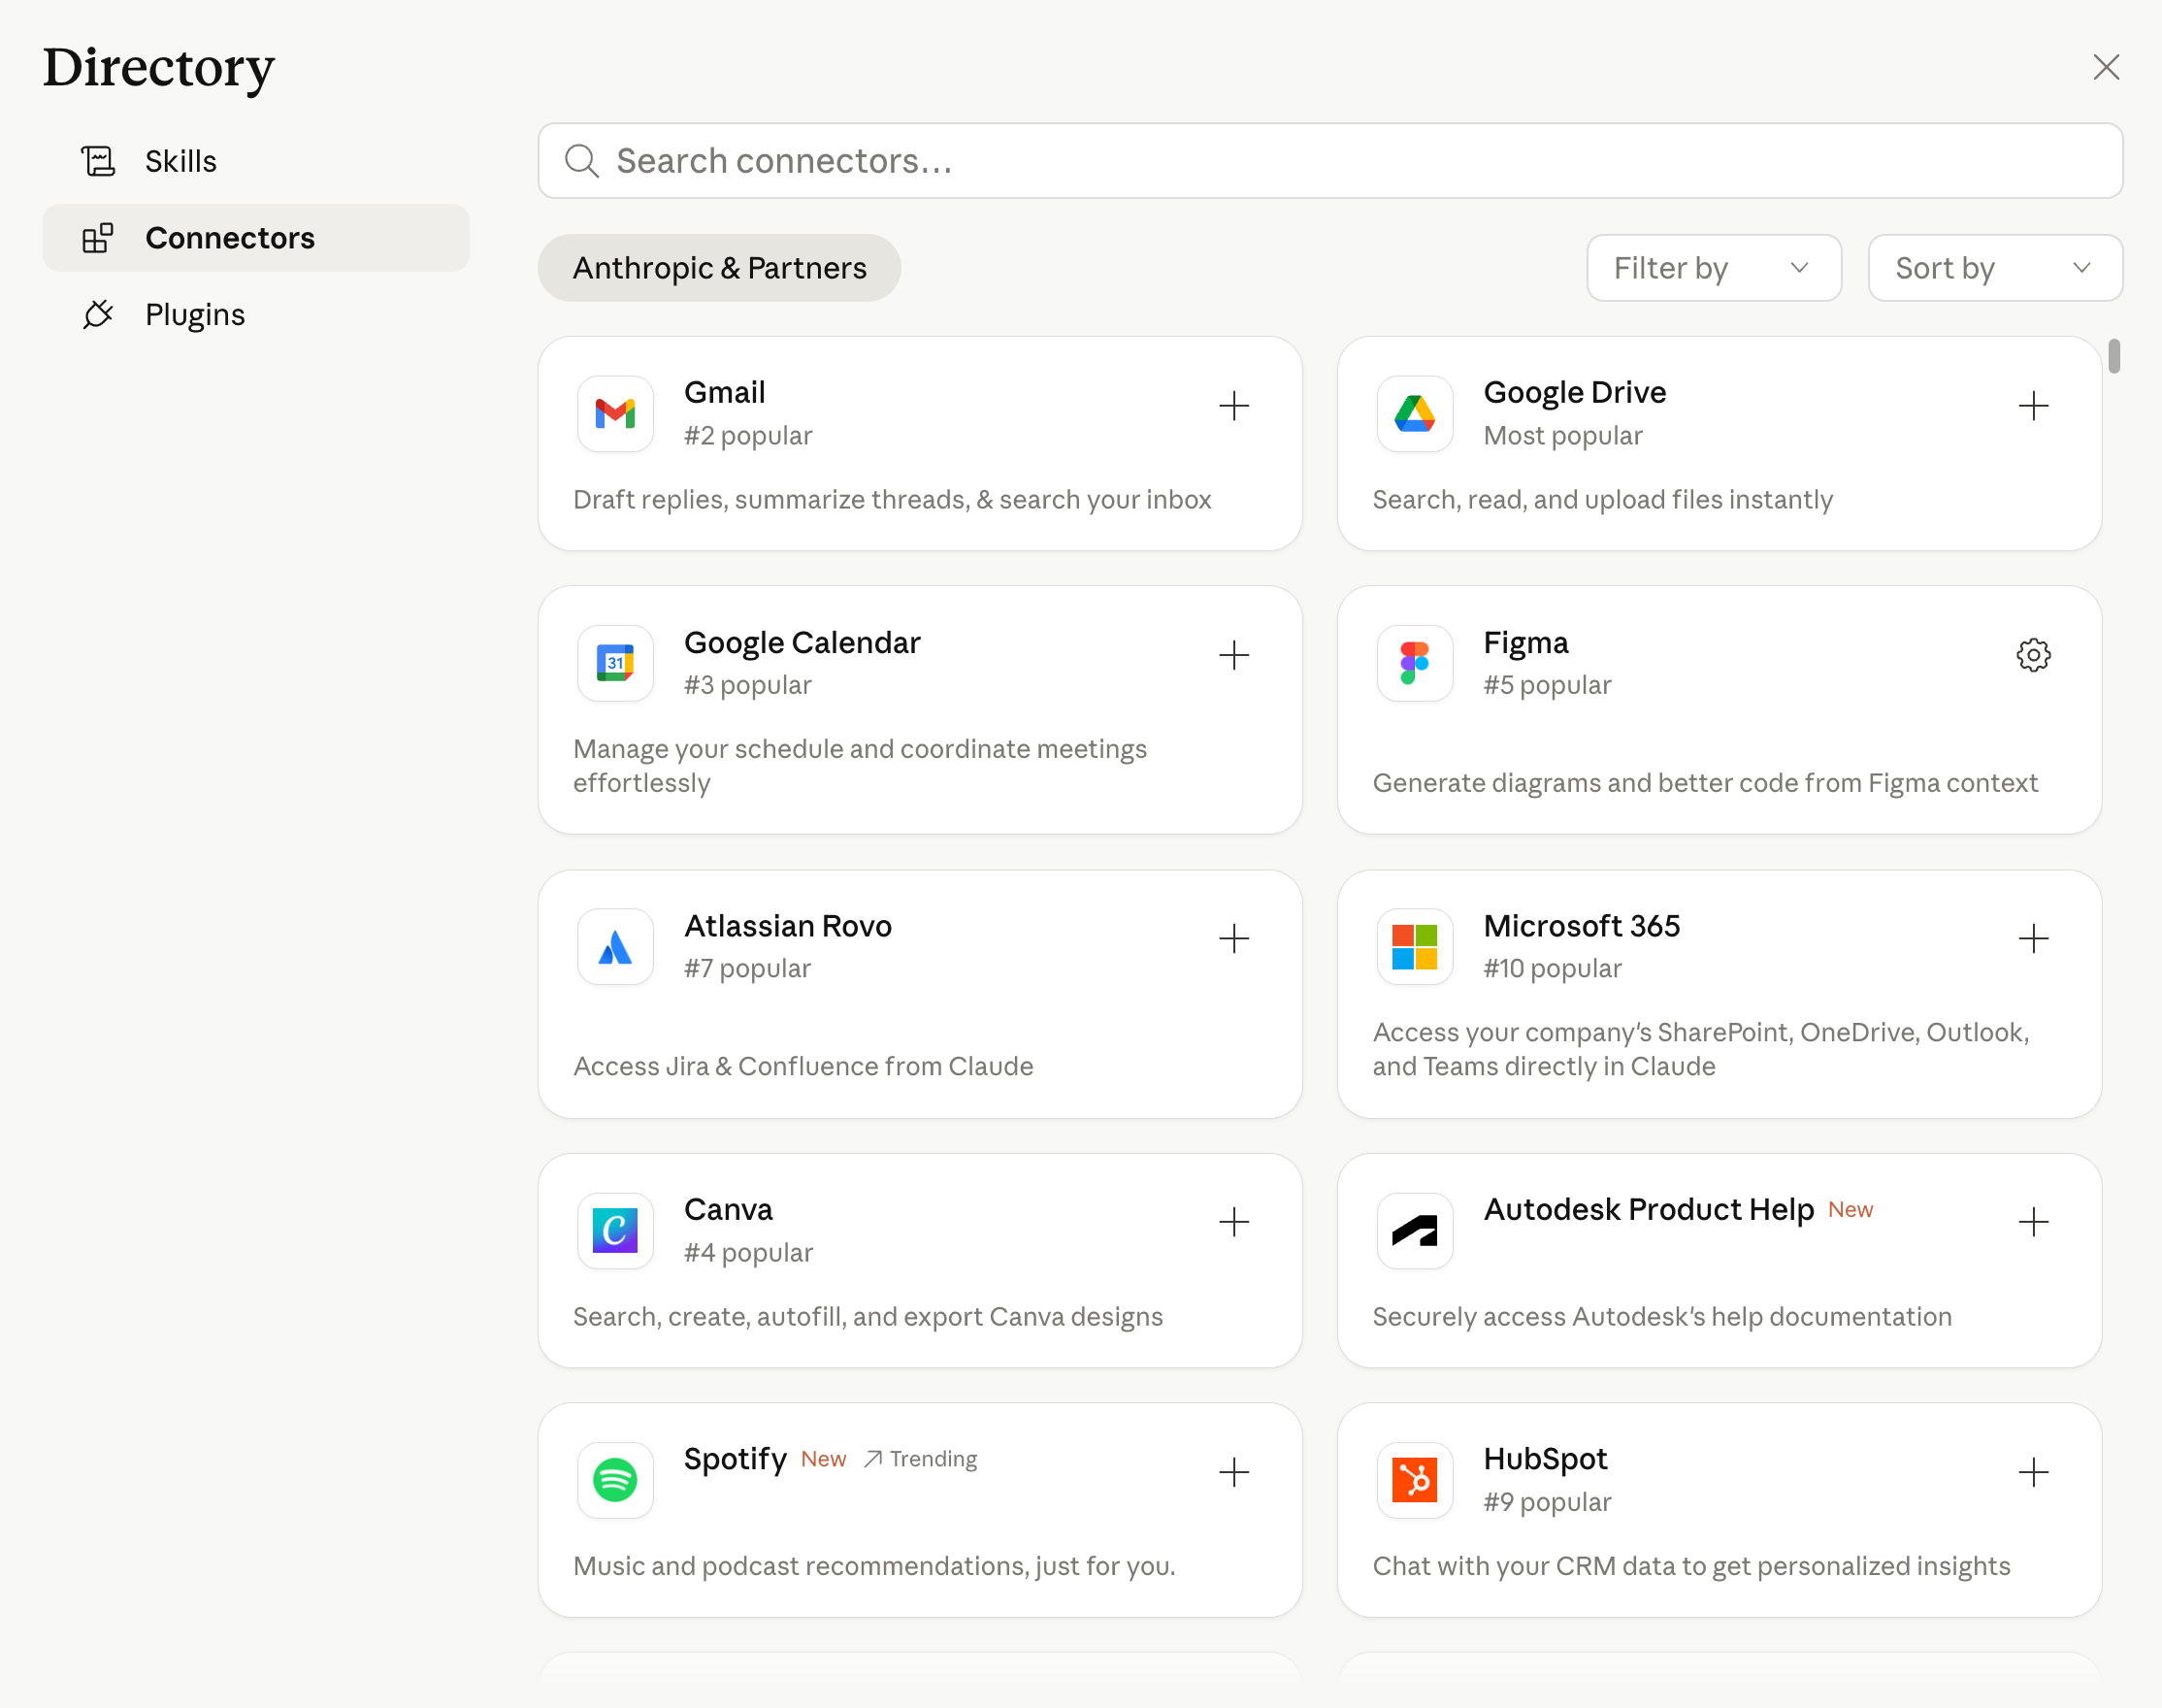
Task: Add the Google Calendar connector
Action: coord(1234,655)
